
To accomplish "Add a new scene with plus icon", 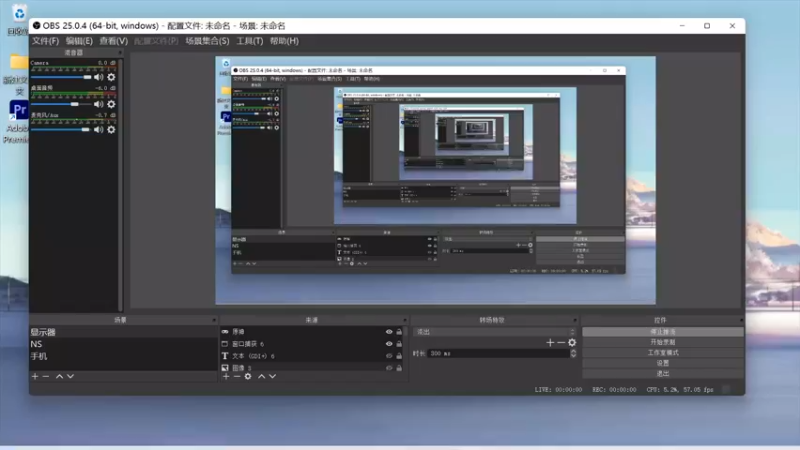I will [35, 377].
